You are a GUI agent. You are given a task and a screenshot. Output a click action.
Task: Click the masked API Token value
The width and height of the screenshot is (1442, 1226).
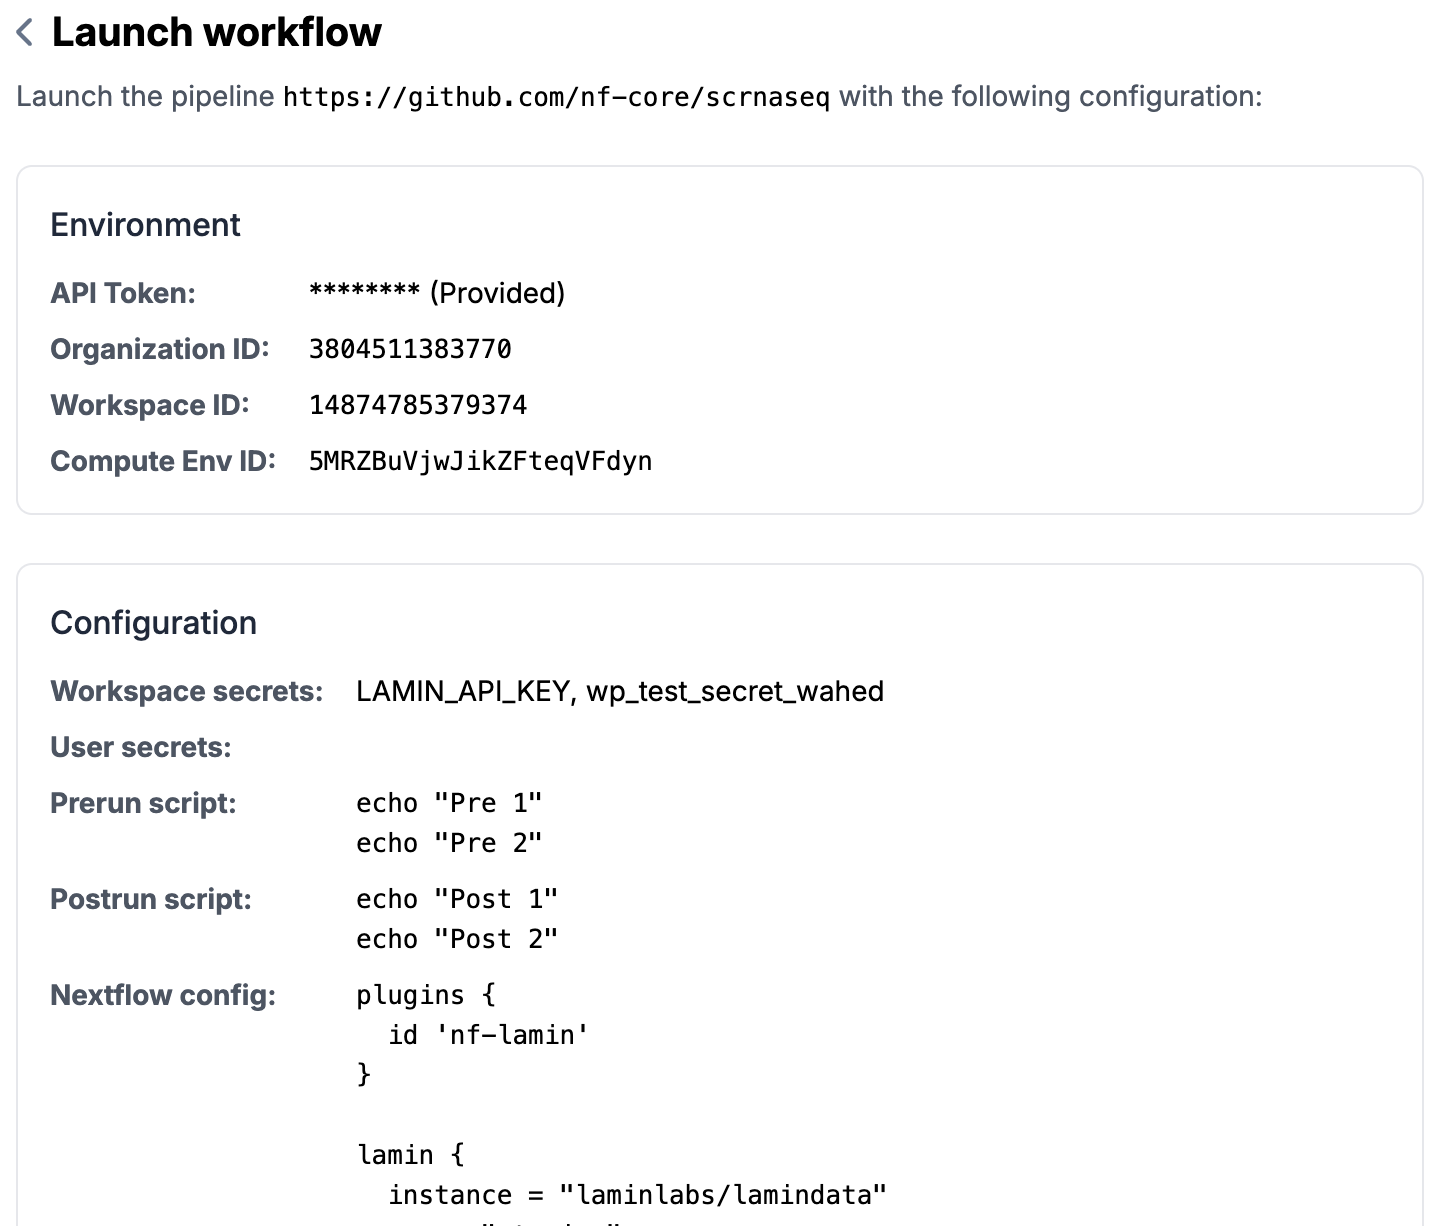click(x=436, y=293)
